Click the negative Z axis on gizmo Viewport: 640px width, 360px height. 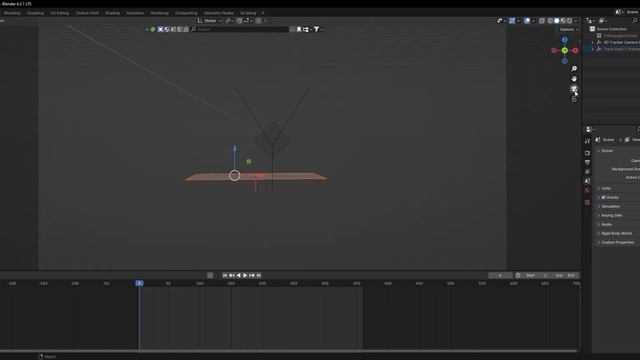[x=564, y=61]
